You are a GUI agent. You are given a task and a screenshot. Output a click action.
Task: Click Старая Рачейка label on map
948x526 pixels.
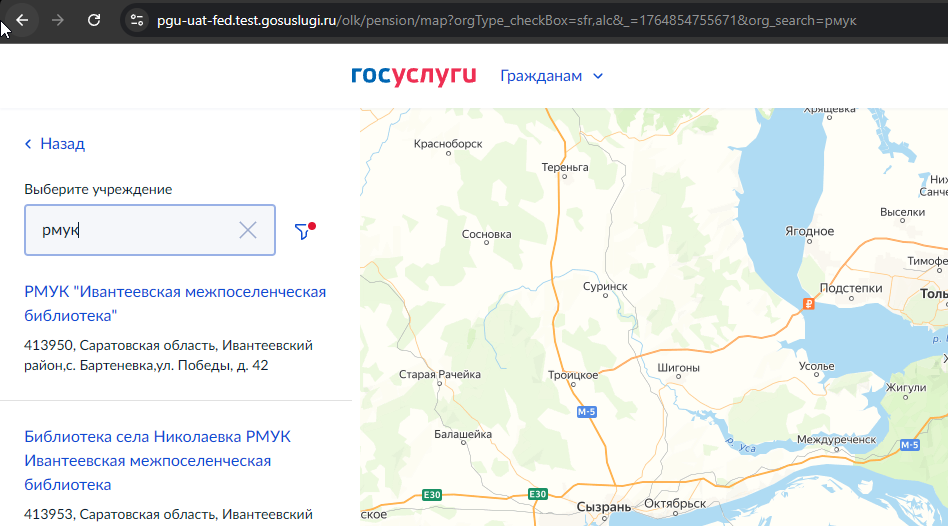pyautogui.click(x=440, y=374)
